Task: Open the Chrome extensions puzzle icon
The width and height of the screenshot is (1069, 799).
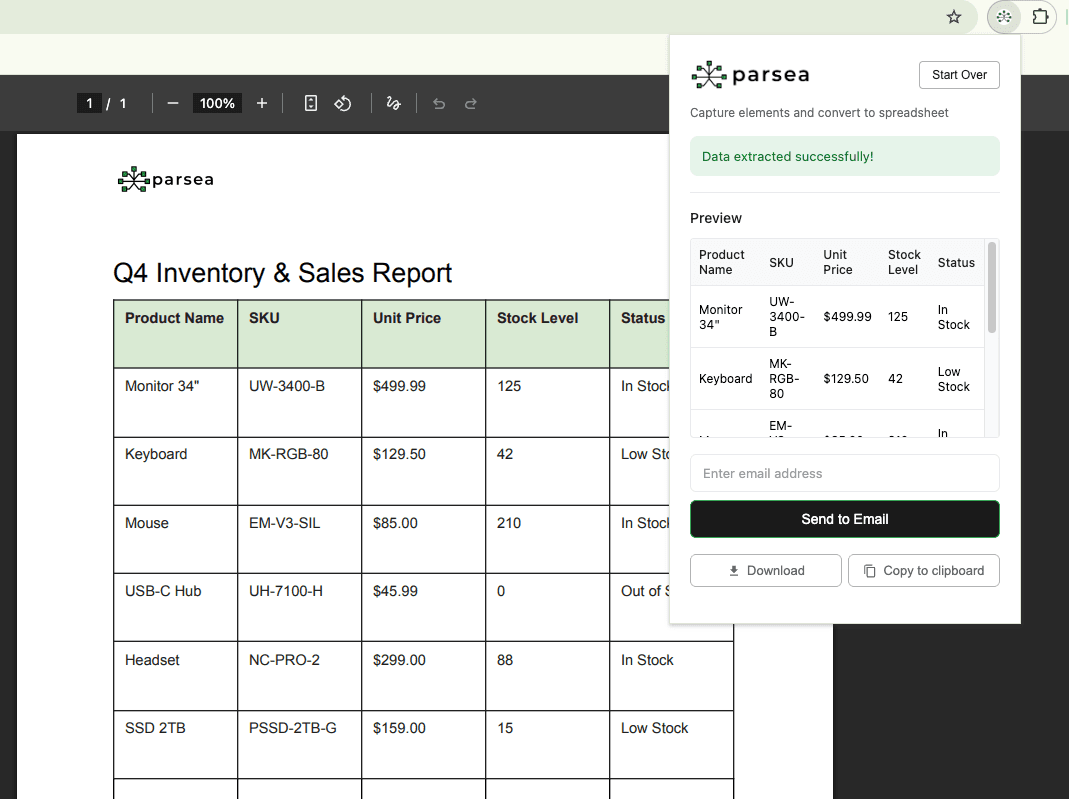Action: [1040, 17]
